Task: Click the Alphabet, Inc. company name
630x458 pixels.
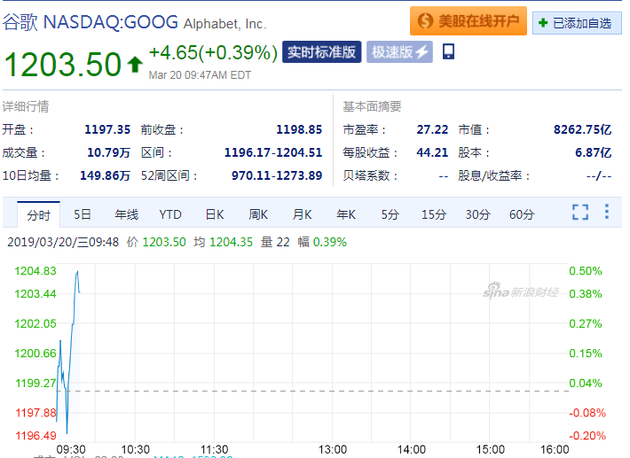Action: [225, 24]
